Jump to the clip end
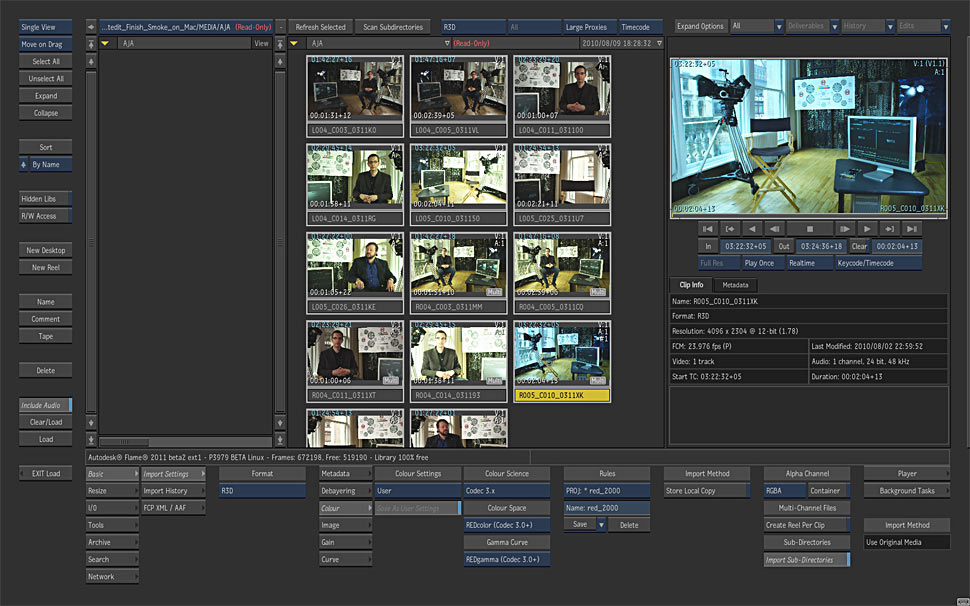The height and width of the screenshot is (606, 970). 911,229
